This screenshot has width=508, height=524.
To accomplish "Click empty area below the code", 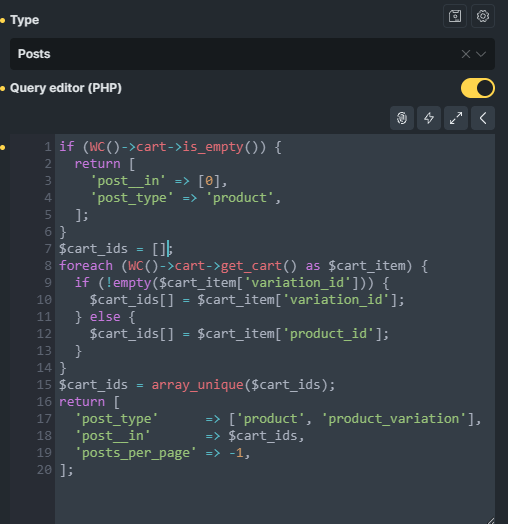I will 274,500.
